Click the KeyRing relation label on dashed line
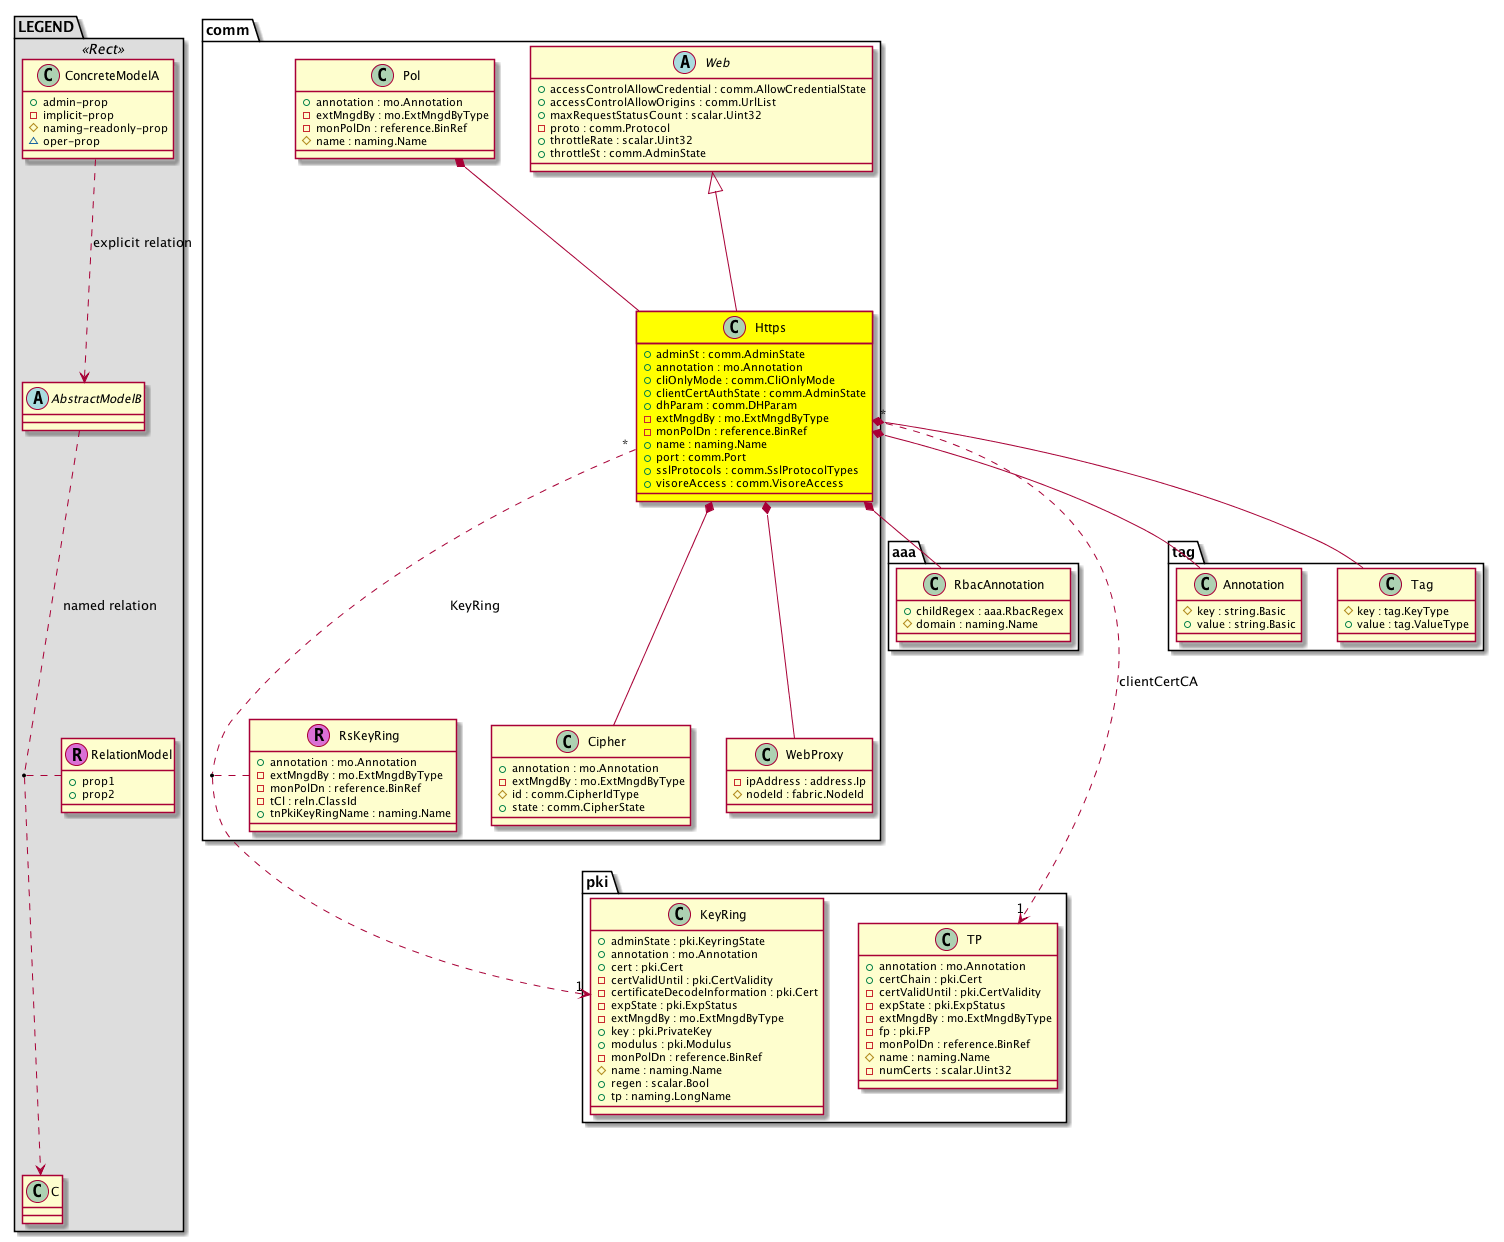 pos(474,606)
